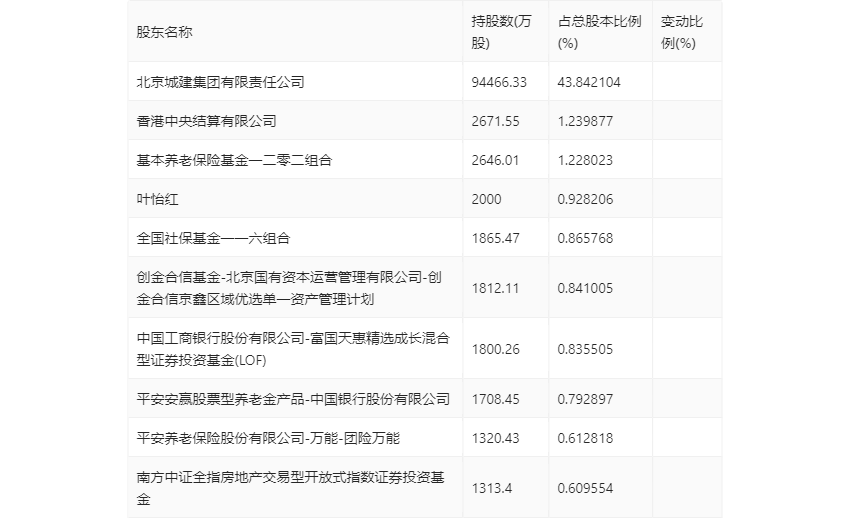850x518 pixels.
Task: Click 创金合信基金 京鑫区域优选 asset plan entry
Action: click(x=289, y=288)
